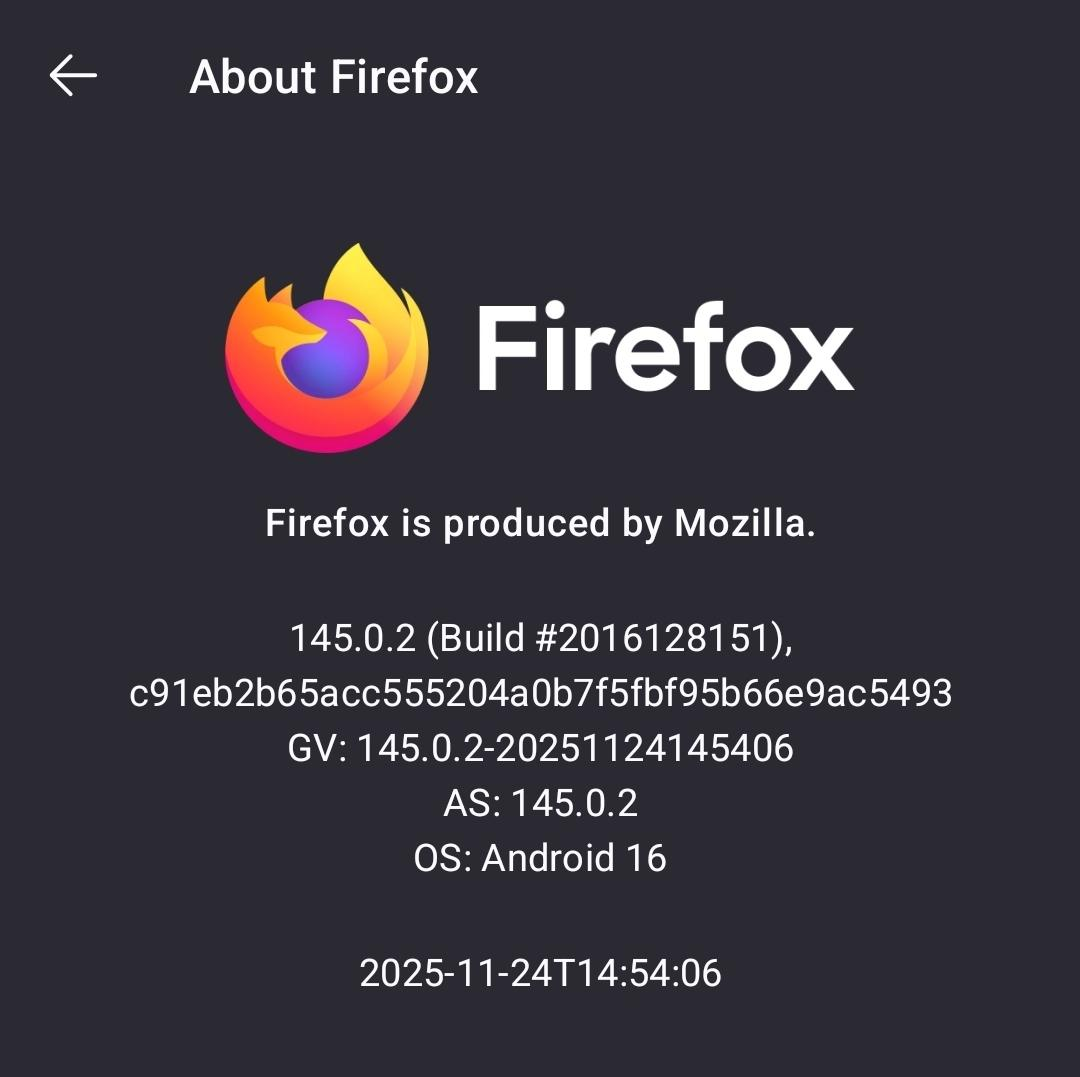This screenshot has height=1077, width=1080.
Task: Tap the OS: Android 16 line
Action: coord(541,858)
